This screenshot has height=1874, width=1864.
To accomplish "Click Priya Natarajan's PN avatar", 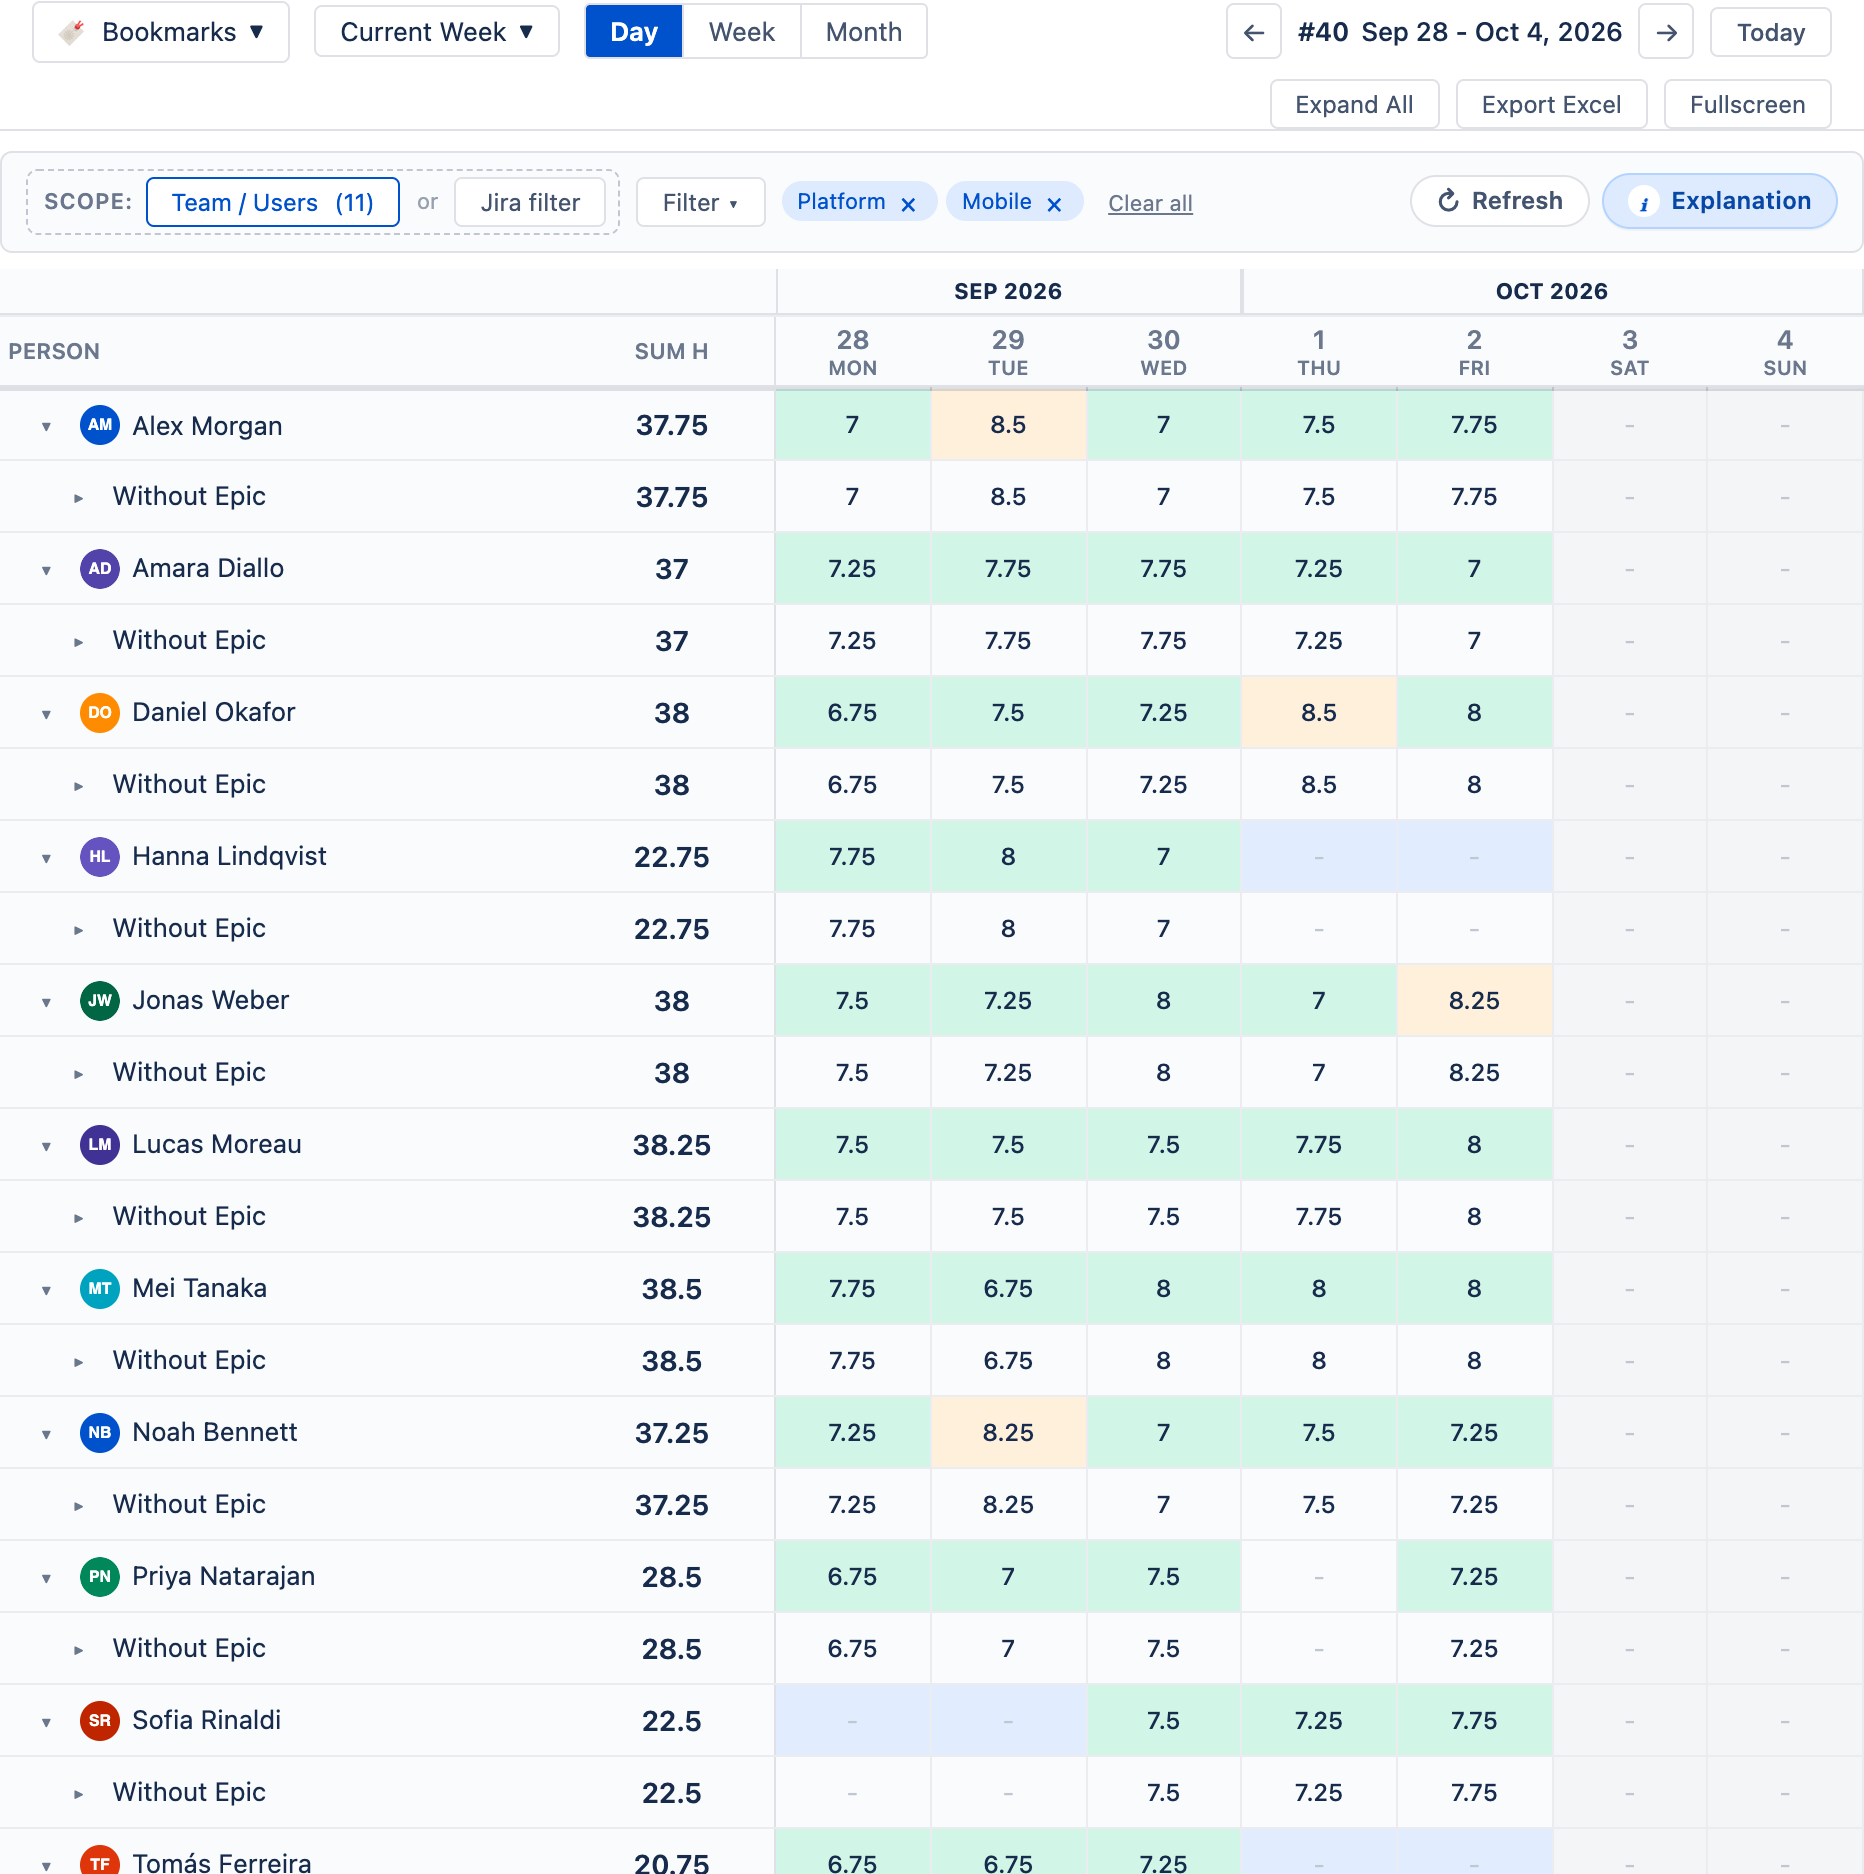I will tap(100, 1577).
